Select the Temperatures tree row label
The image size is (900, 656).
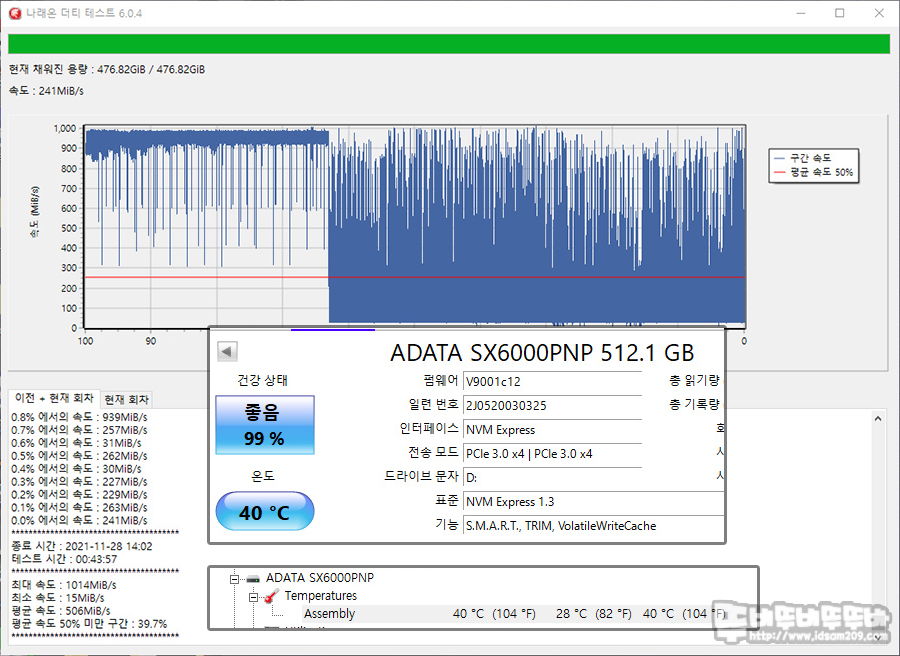click(x=321, y=596)
